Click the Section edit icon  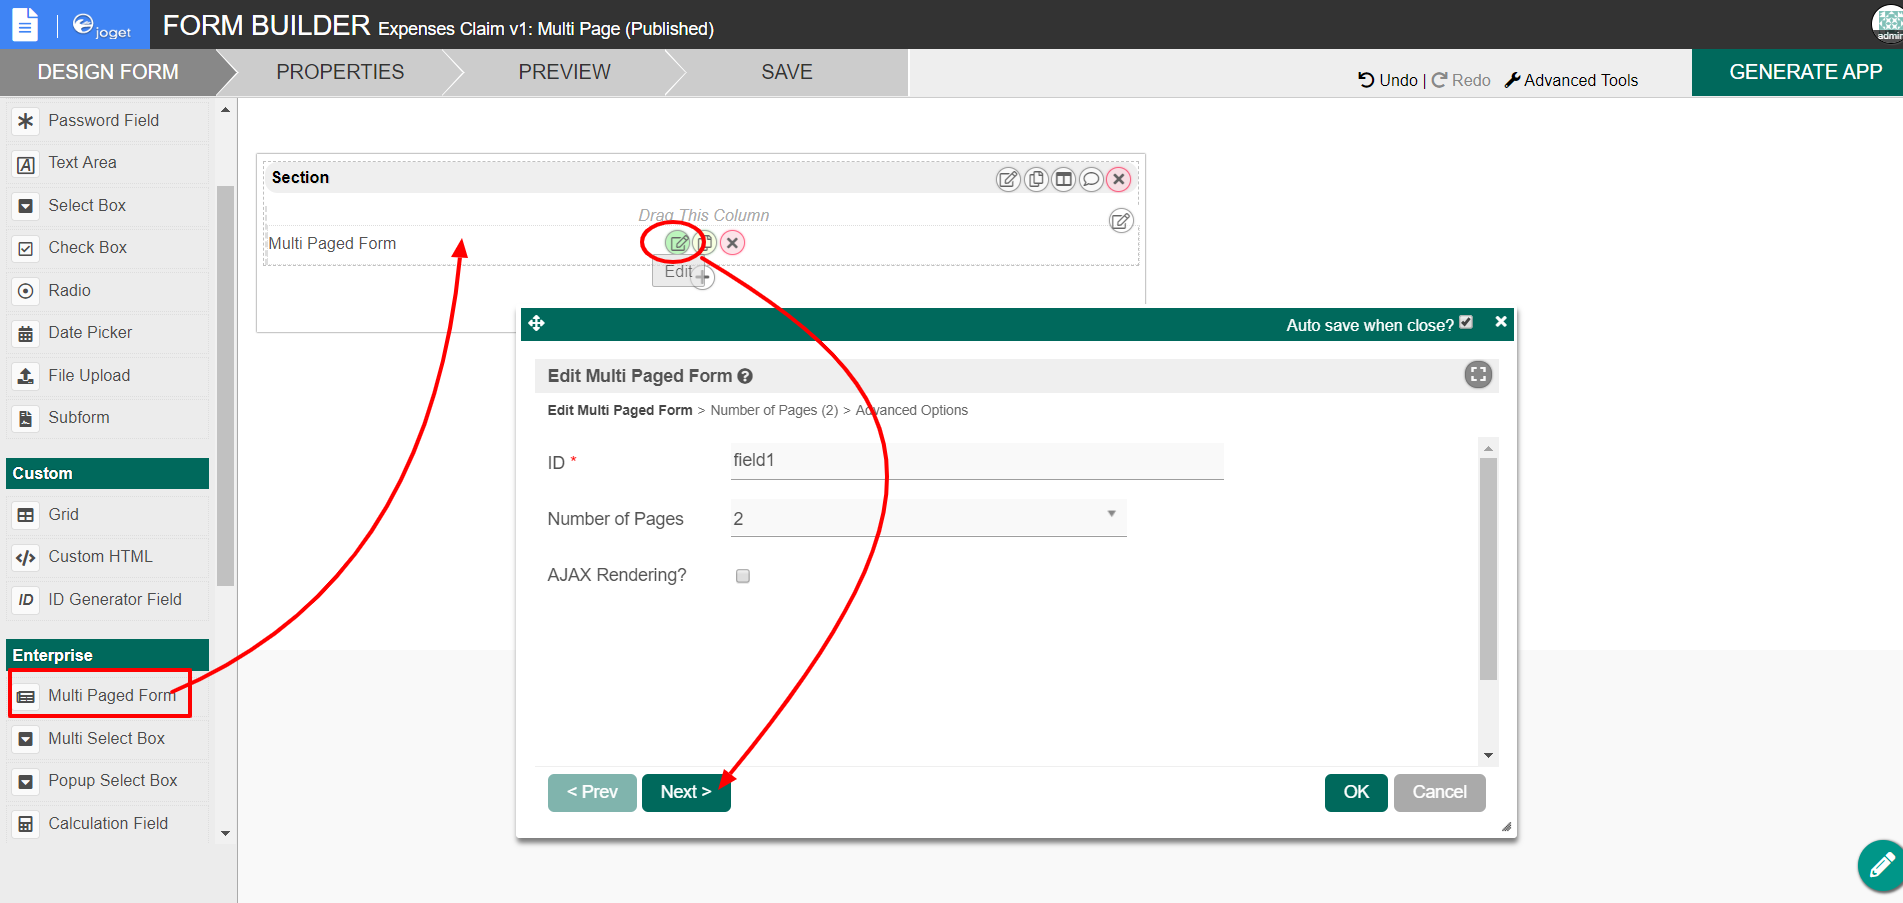[x=1008, y=179]
